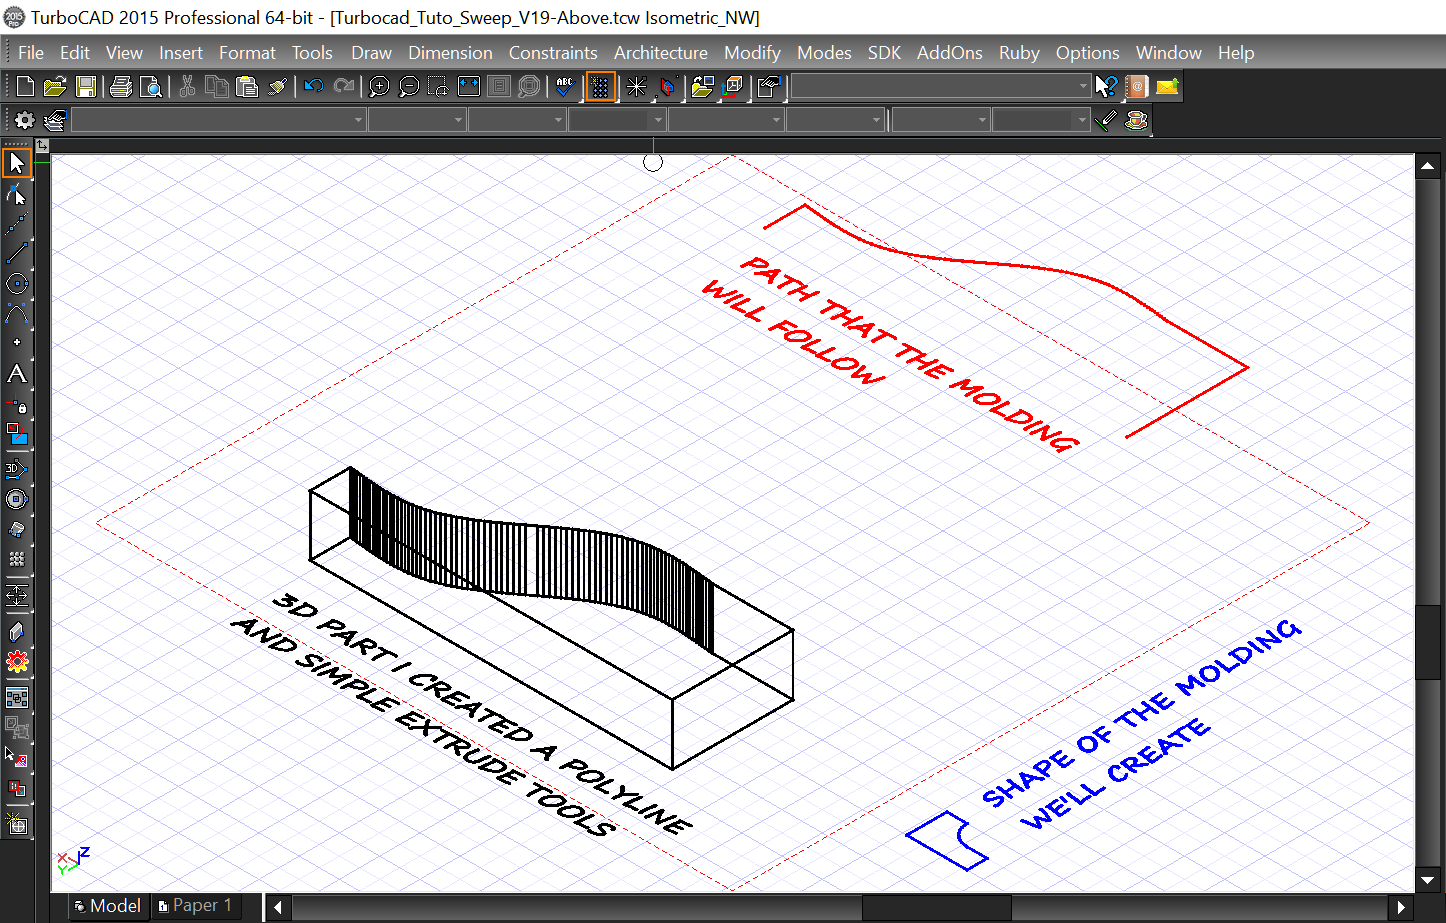Click the Format Painter brush icon

277,86
